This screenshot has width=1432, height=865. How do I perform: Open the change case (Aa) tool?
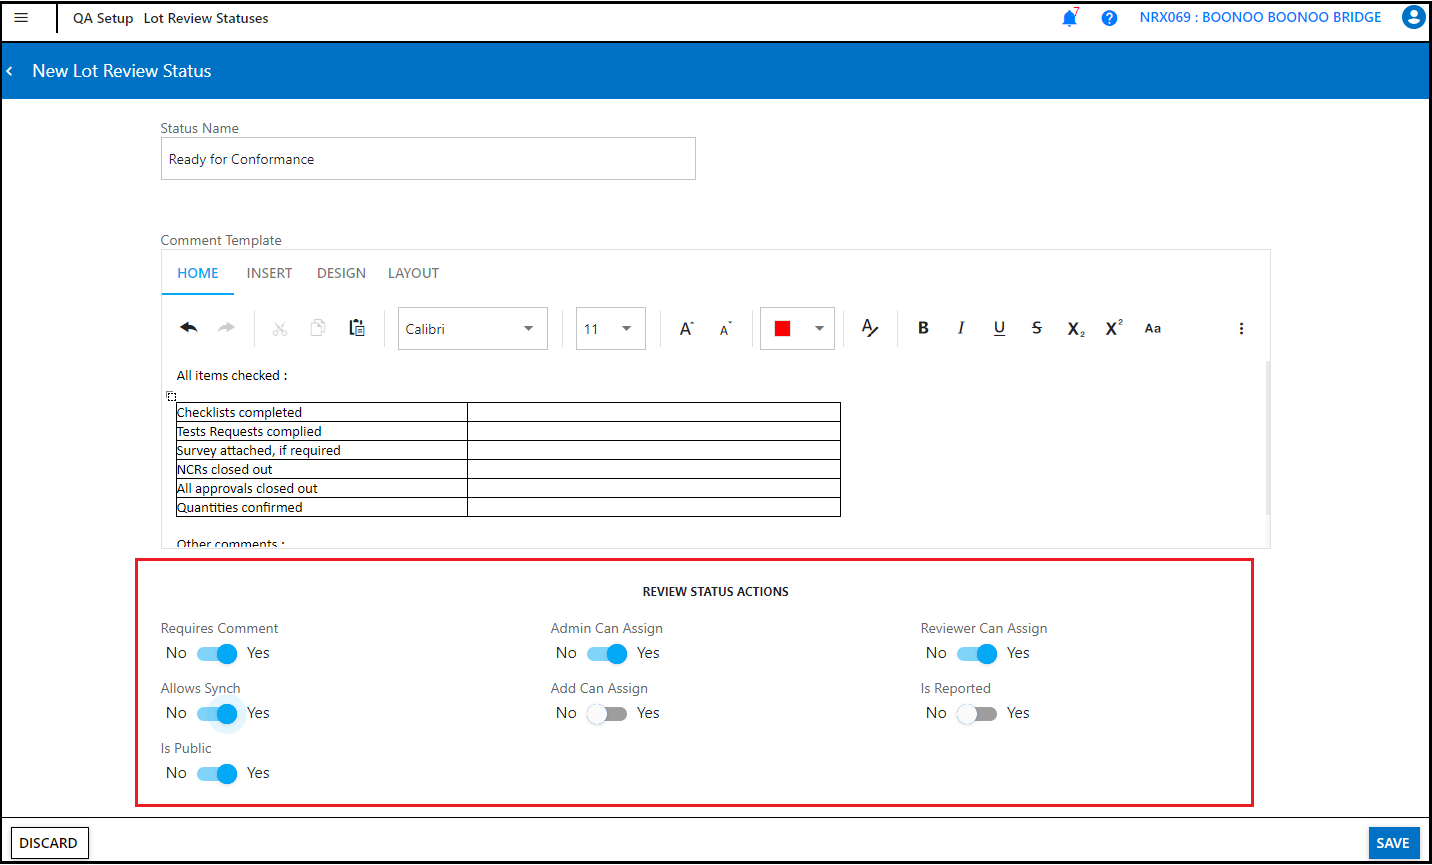click(x=1152, y=327)
